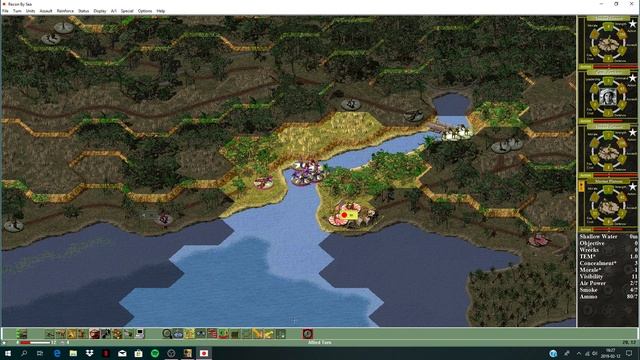Click the magnifying glass zoom toolbar icon
Viewport: 640px width, 360px height.
[167, 334]
